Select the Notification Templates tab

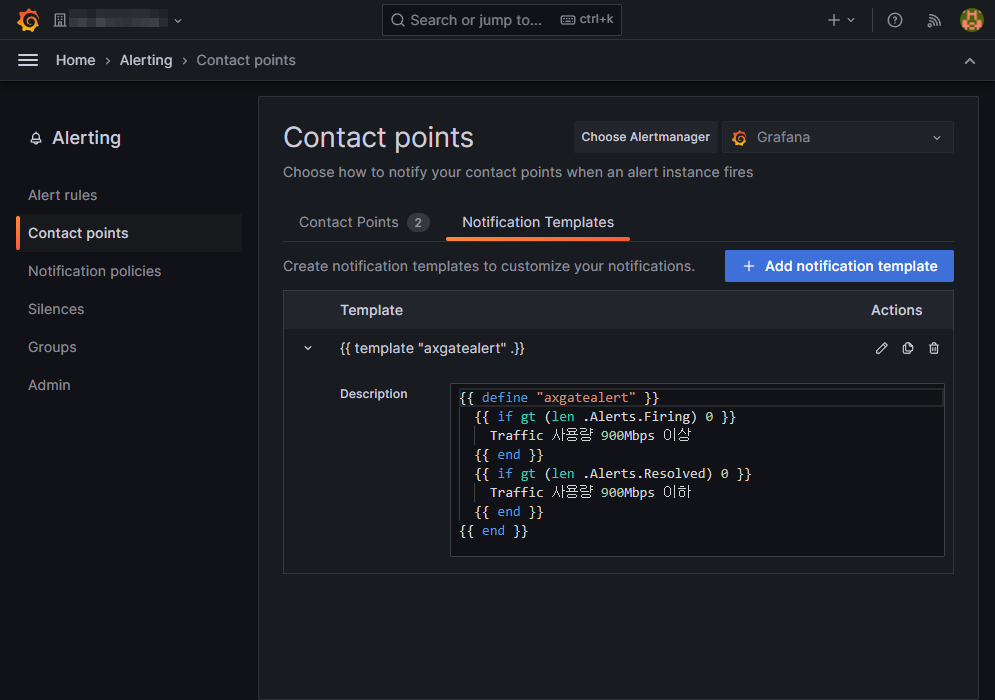click(538, 222)
